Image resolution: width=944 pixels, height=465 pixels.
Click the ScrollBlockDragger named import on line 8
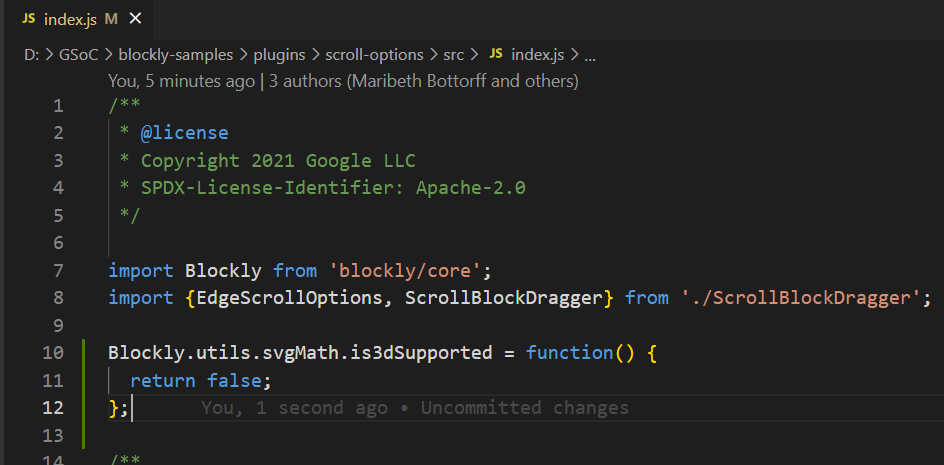pyautogui.click(x=503, y=298)
